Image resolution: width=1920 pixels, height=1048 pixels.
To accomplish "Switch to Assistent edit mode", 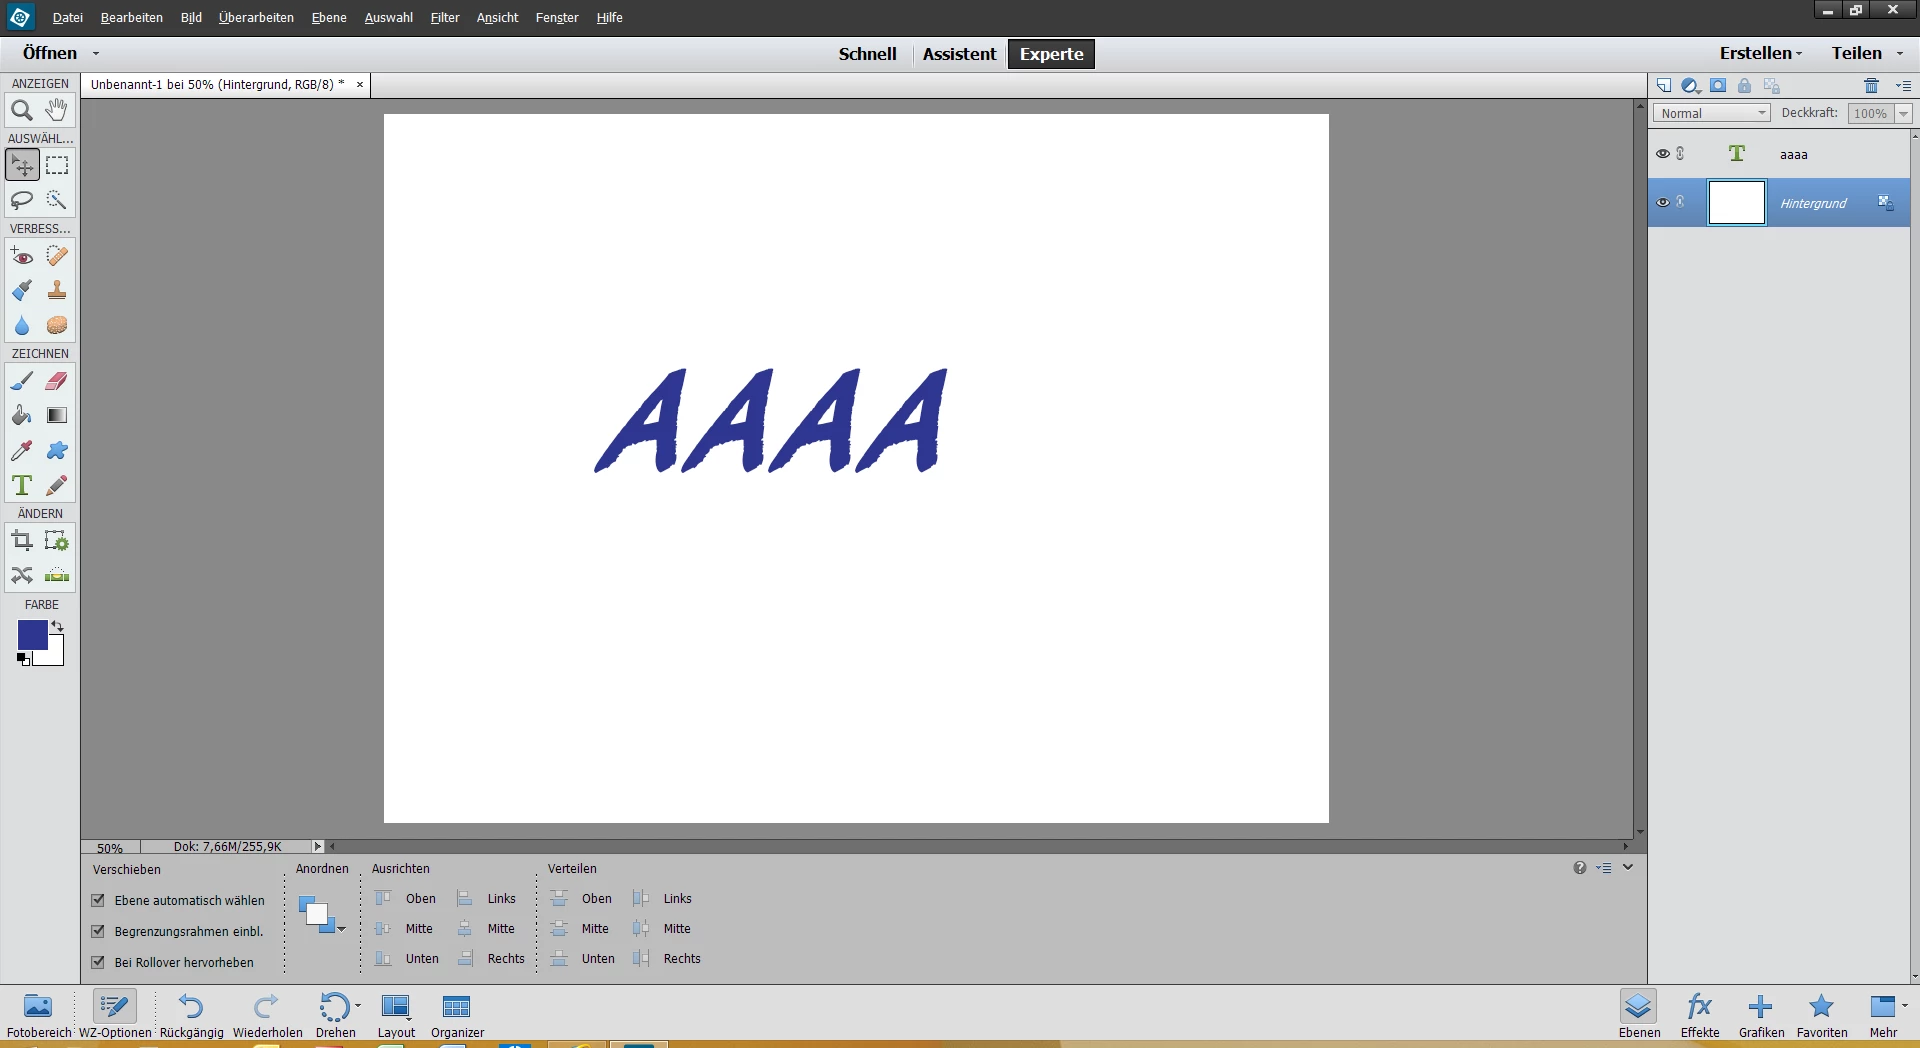I will 959,54.
